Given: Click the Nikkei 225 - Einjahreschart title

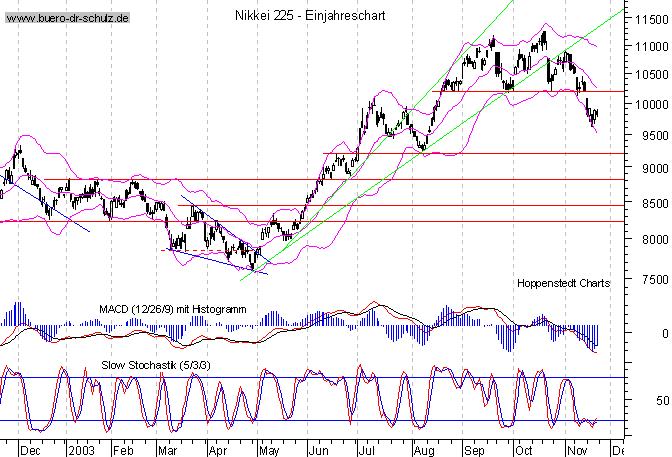Looking at the screenshot, I should coord(300,17).
